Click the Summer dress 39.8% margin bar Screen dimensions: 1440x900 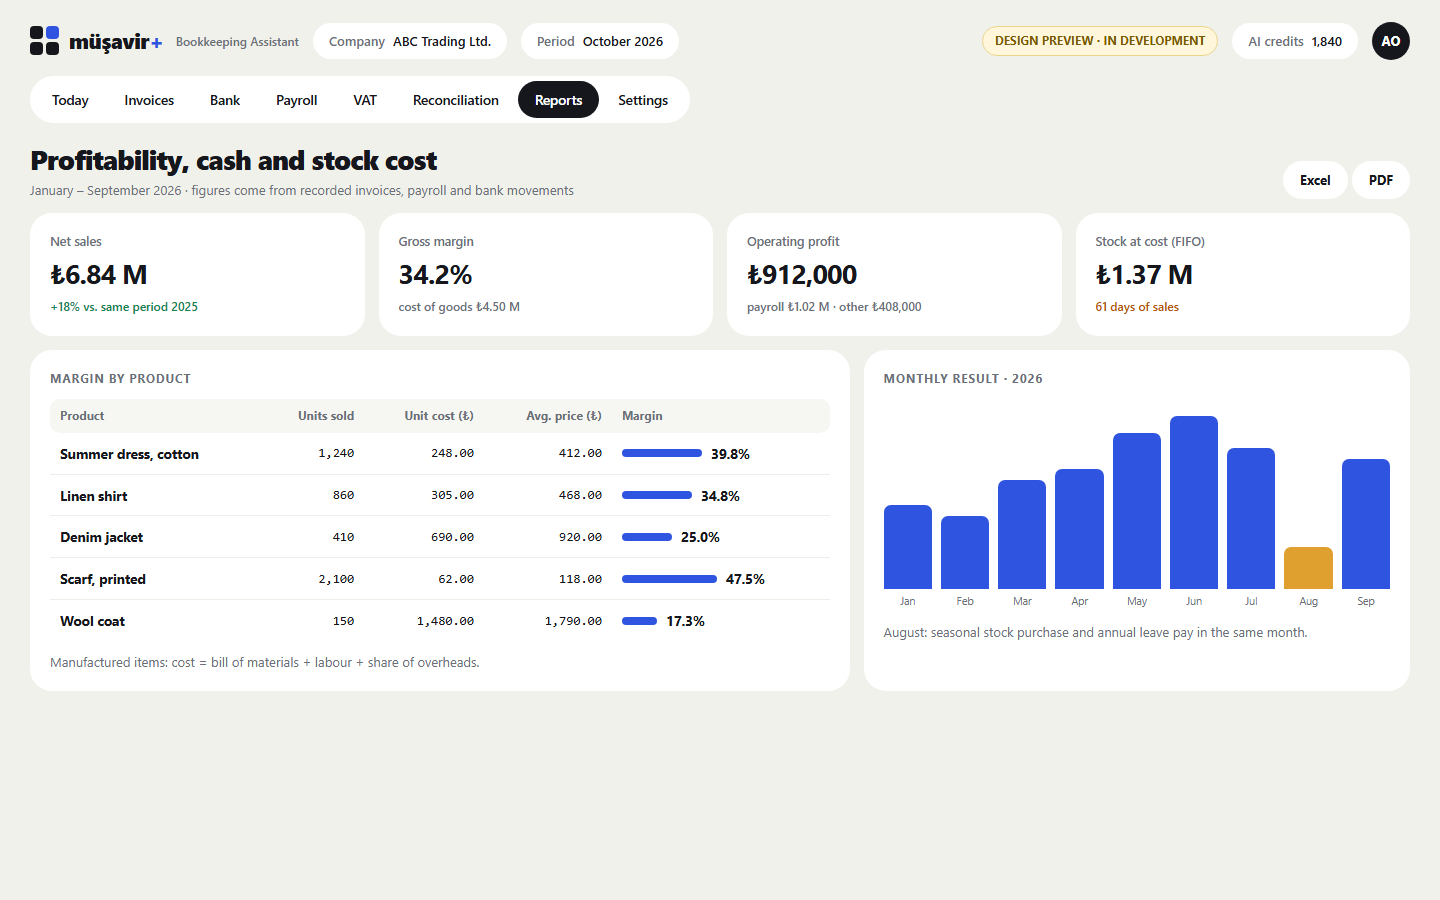662,453
